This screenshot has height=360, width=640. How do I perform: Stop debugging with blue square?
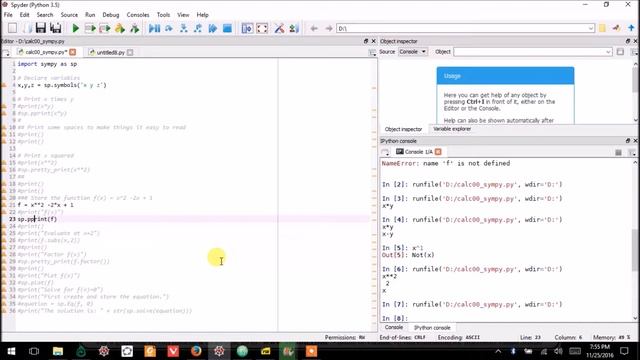tap(227, 28)
